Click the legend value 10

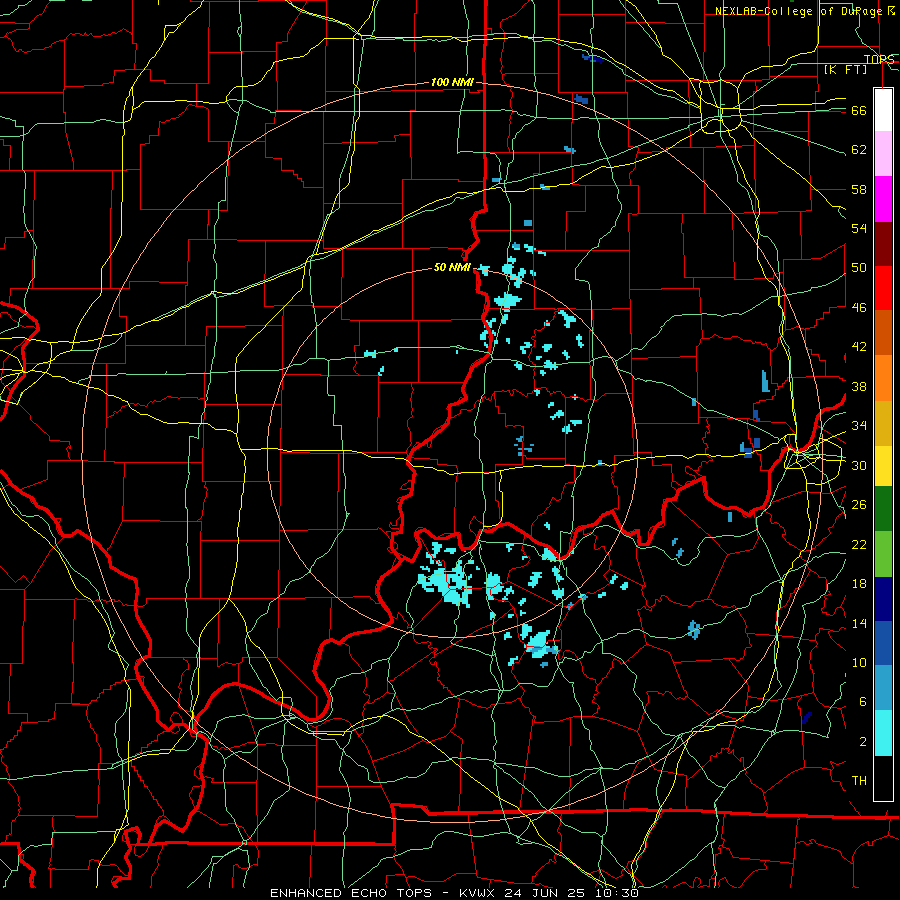tap(859, 663)
